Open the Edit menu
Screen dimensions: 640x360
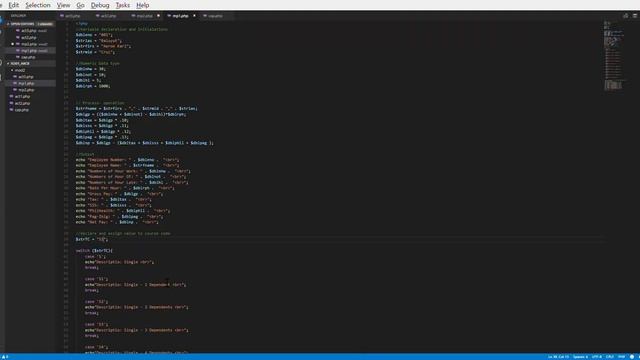(13, 5)
